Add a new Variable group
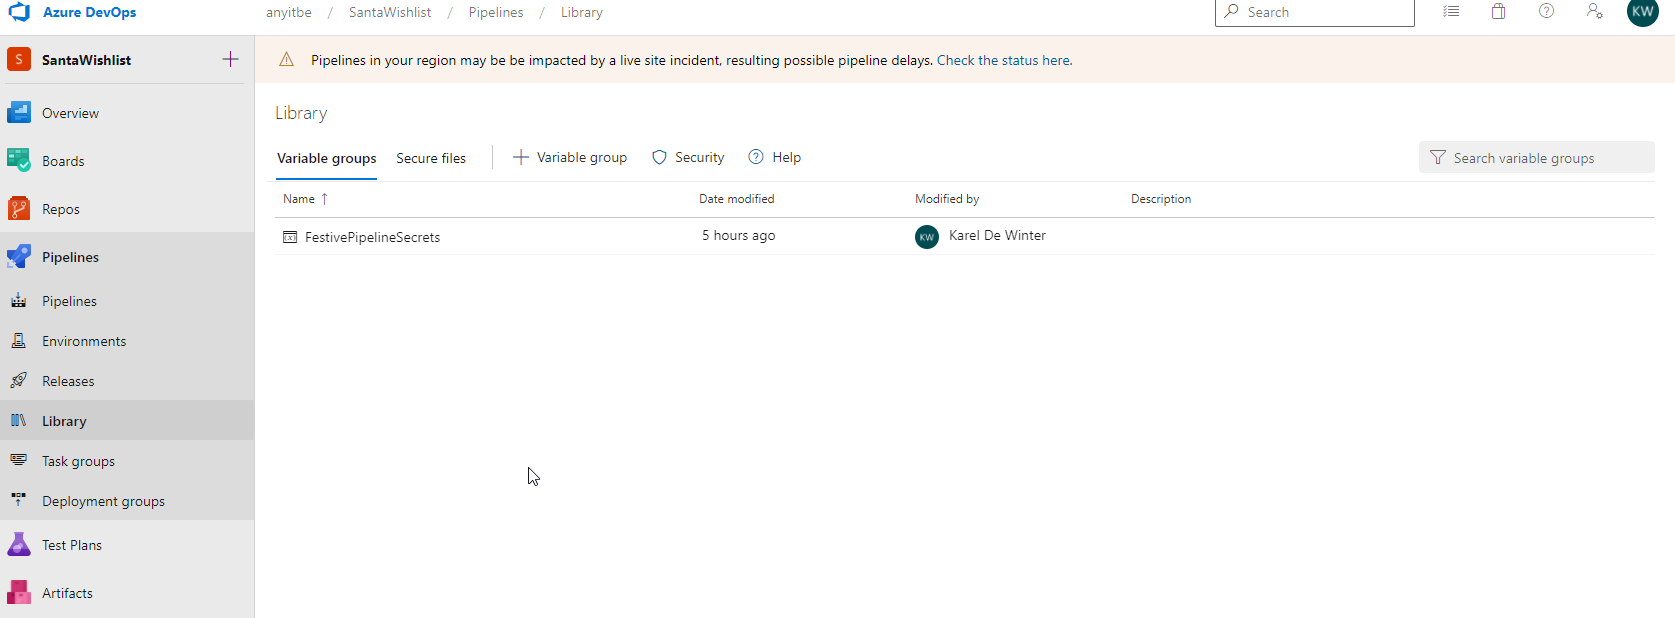Viewport: 1675px width, 618px height. [570, 157]
